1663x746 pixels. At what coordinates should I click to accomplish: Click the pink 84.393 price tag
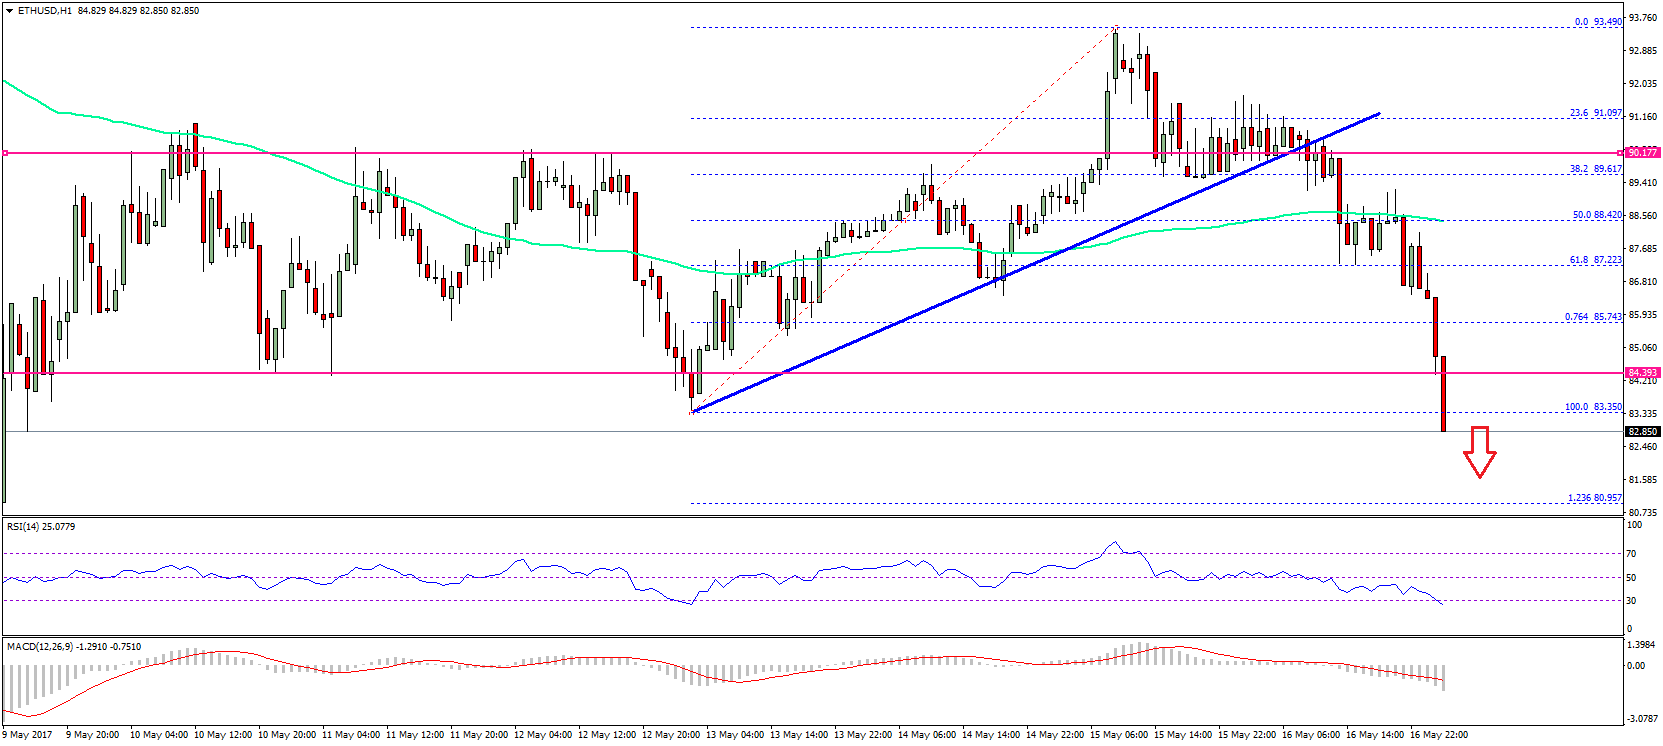[1643, 373]
